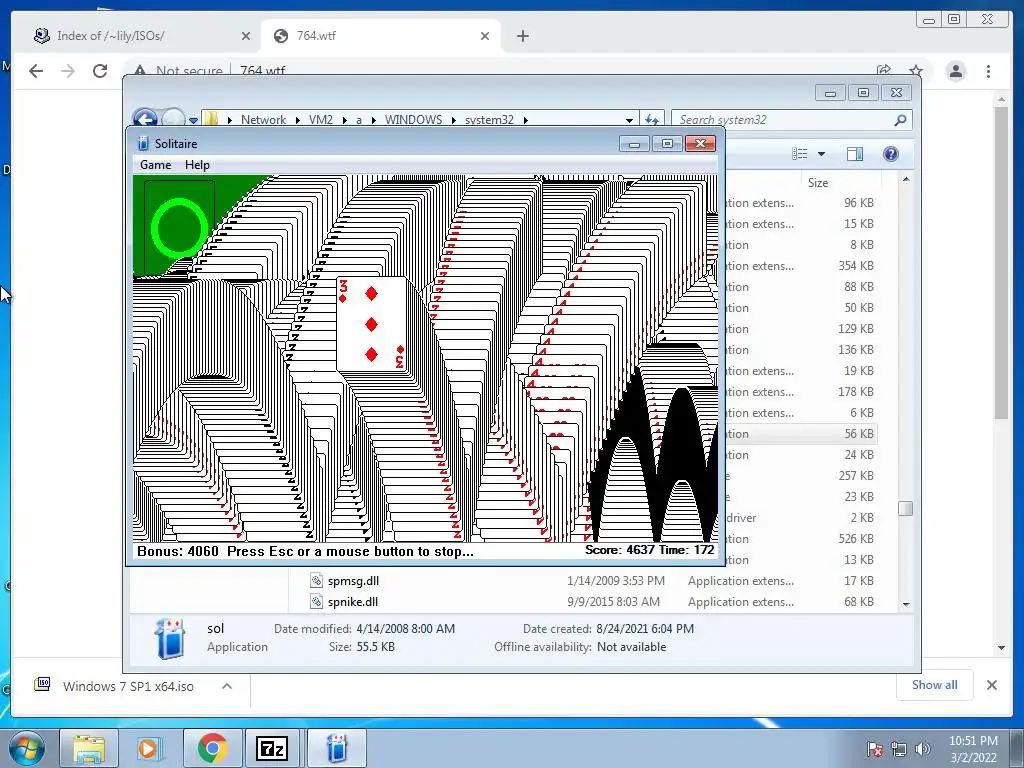Select the spmsg.dll file
This screenshot has width=1024, height=768.
(353, 581)
